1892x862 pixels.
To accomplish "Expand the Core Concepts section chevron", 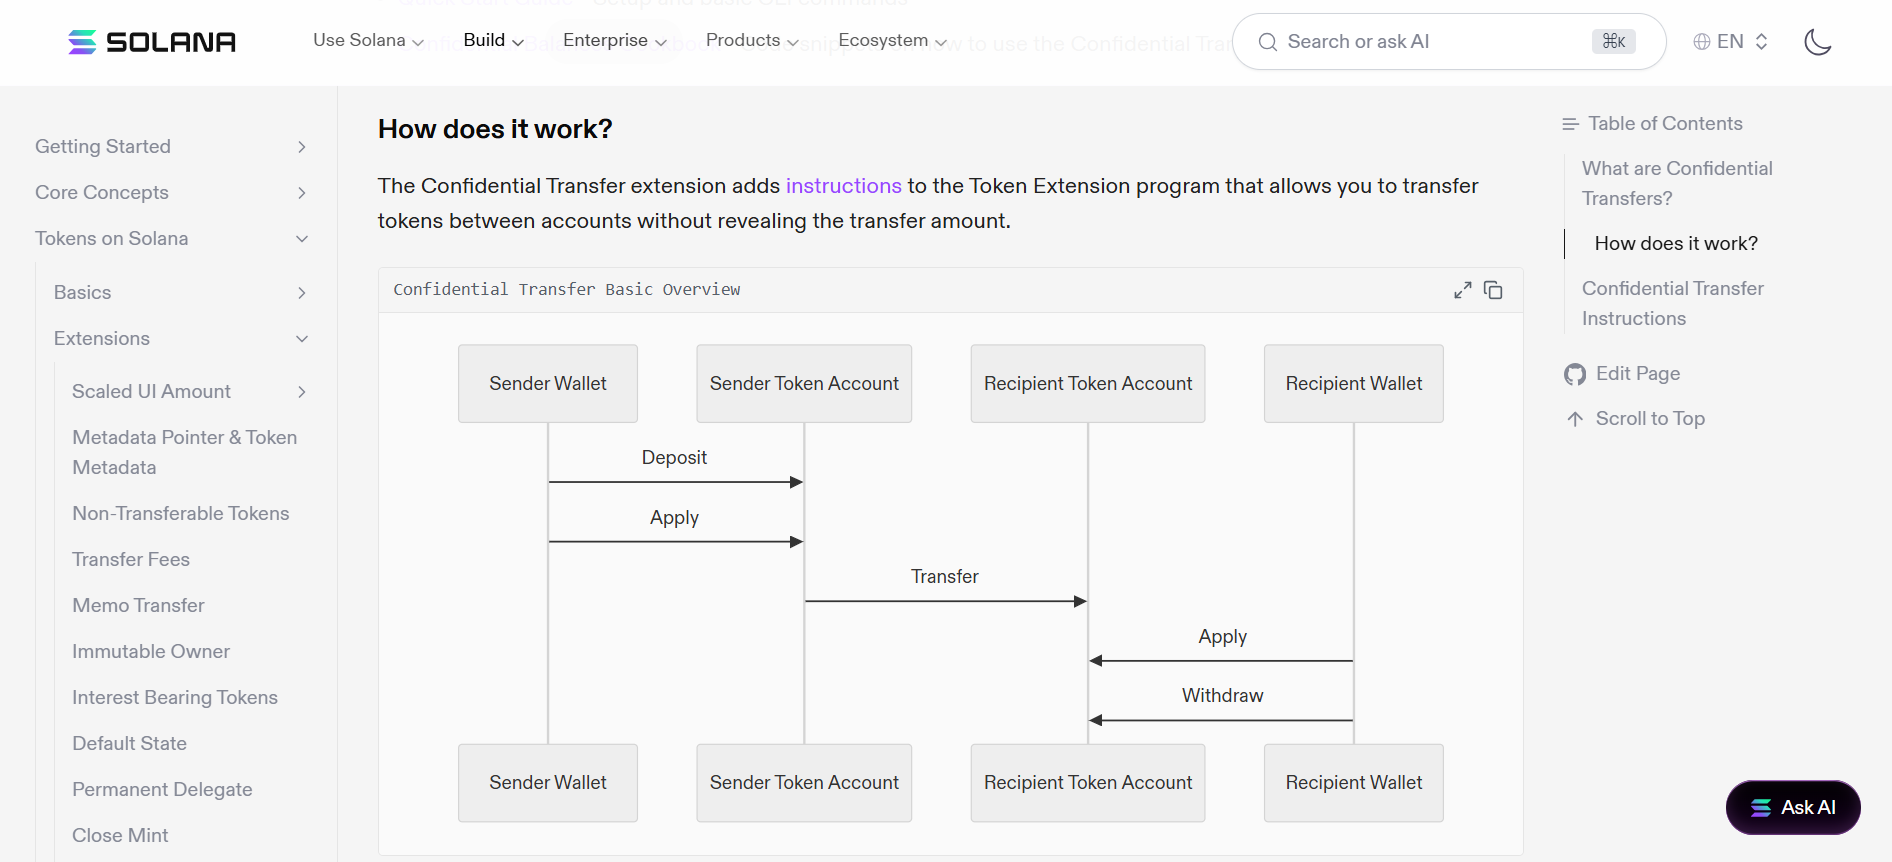I will pyautogui.click(x=302, y=193).
